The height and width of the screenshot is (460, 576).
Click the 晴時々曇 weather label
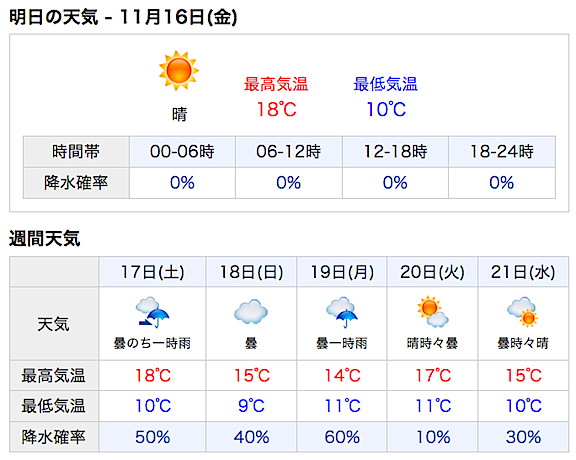point(432,344)
